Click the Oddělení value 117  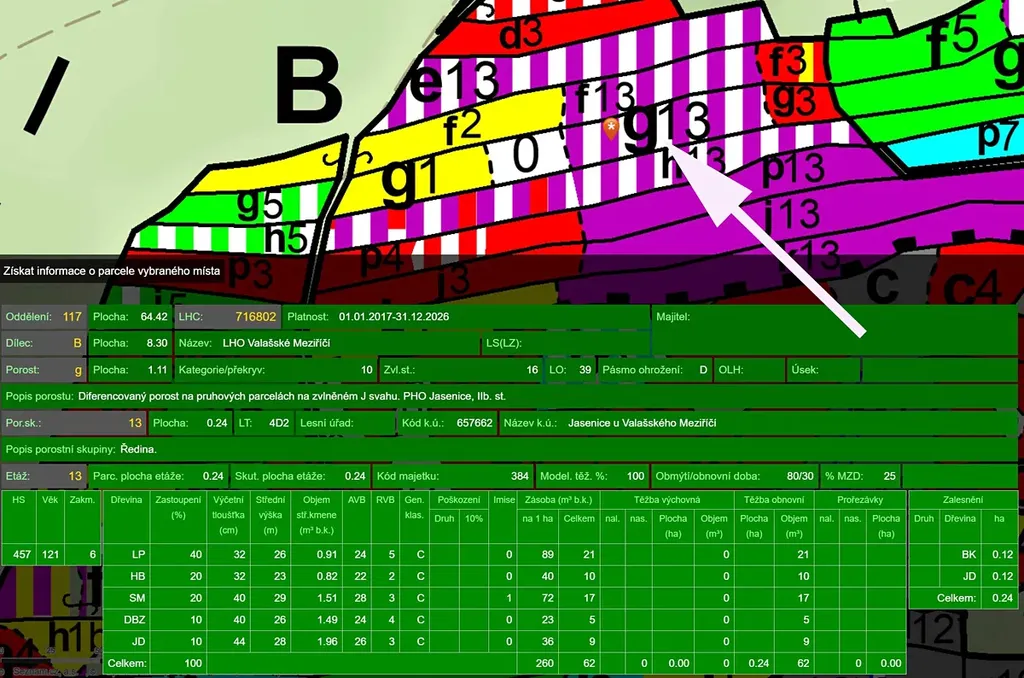tap(72, 316)
